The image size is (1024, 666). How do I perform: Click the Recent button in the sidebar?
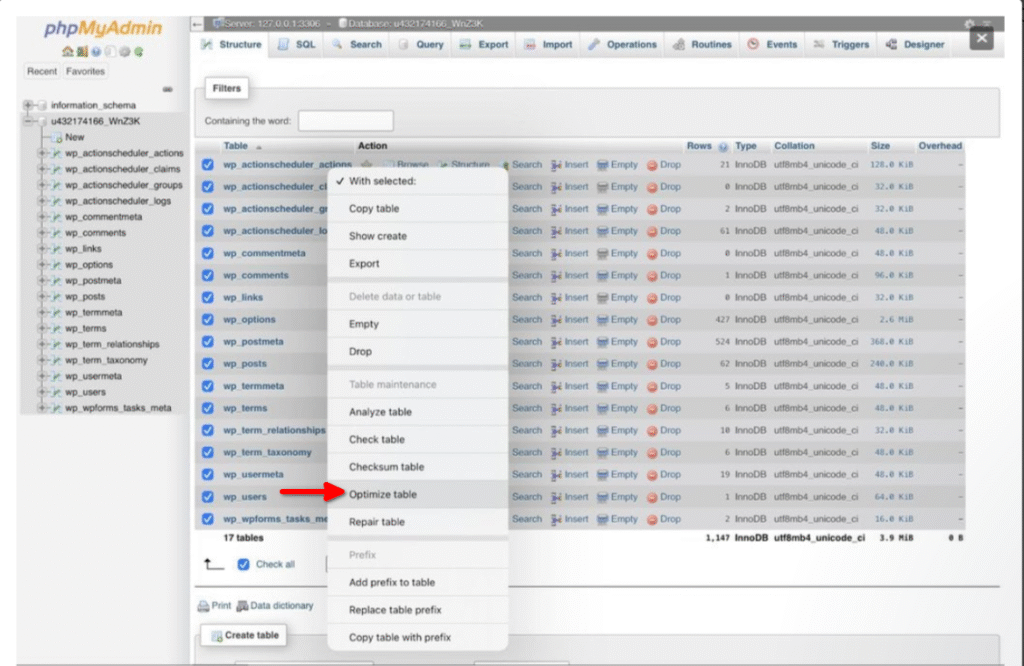(42, 71)
